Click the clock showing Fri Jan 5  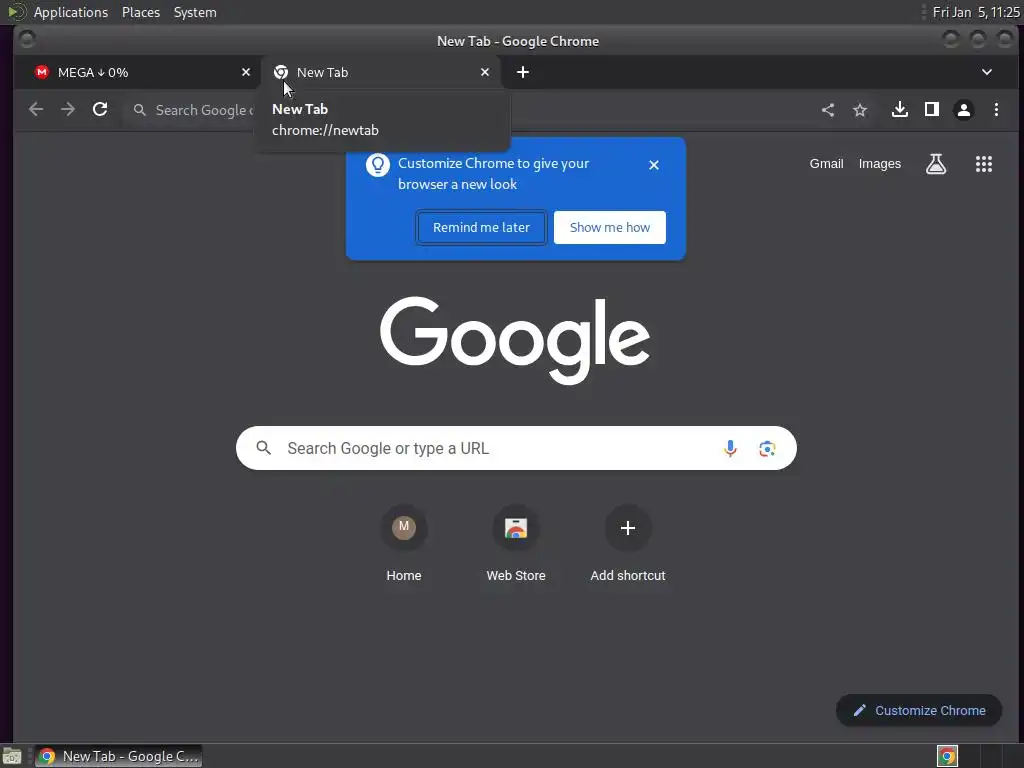976,12
